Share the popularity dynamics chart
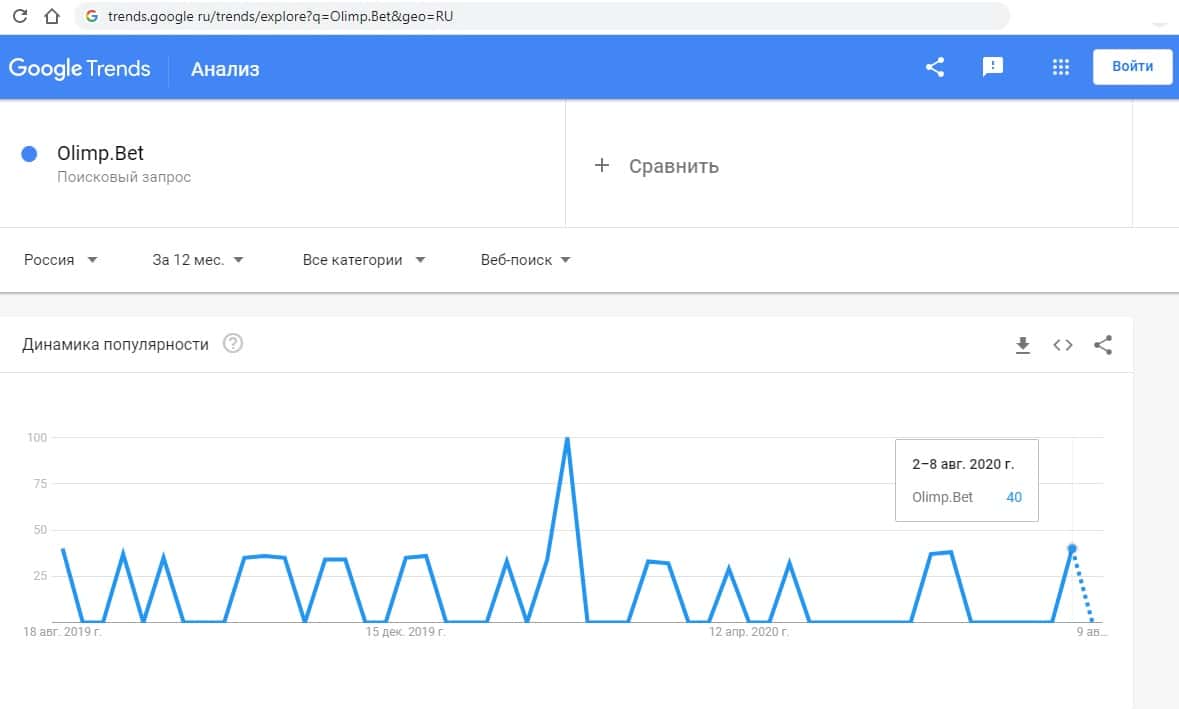 tap(1103, 345)
